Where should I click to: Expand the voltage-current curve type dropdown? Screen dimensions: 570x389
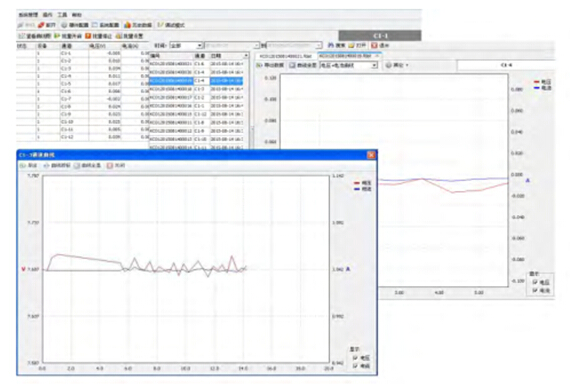coord(374,65)
